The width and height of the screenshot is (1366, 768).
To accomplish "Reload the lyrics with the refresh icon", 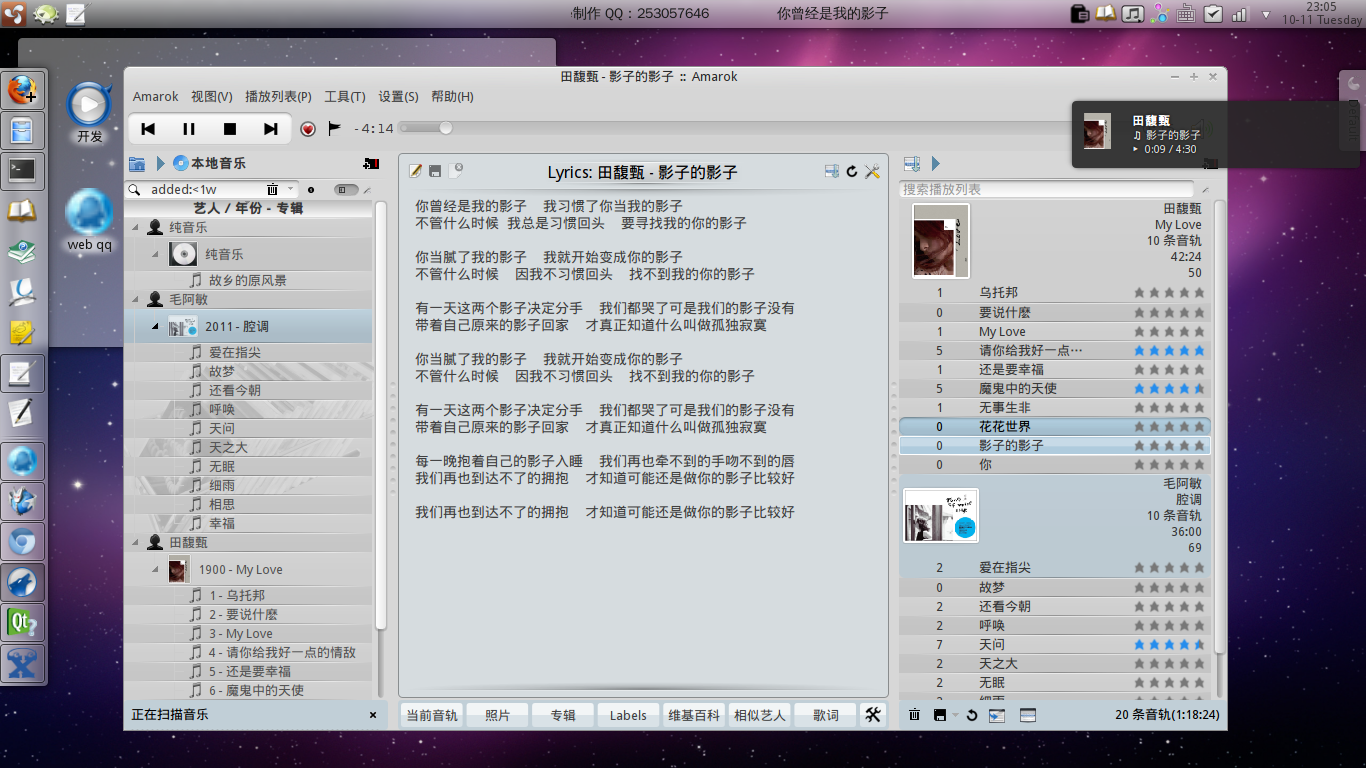I will [852, 171].
